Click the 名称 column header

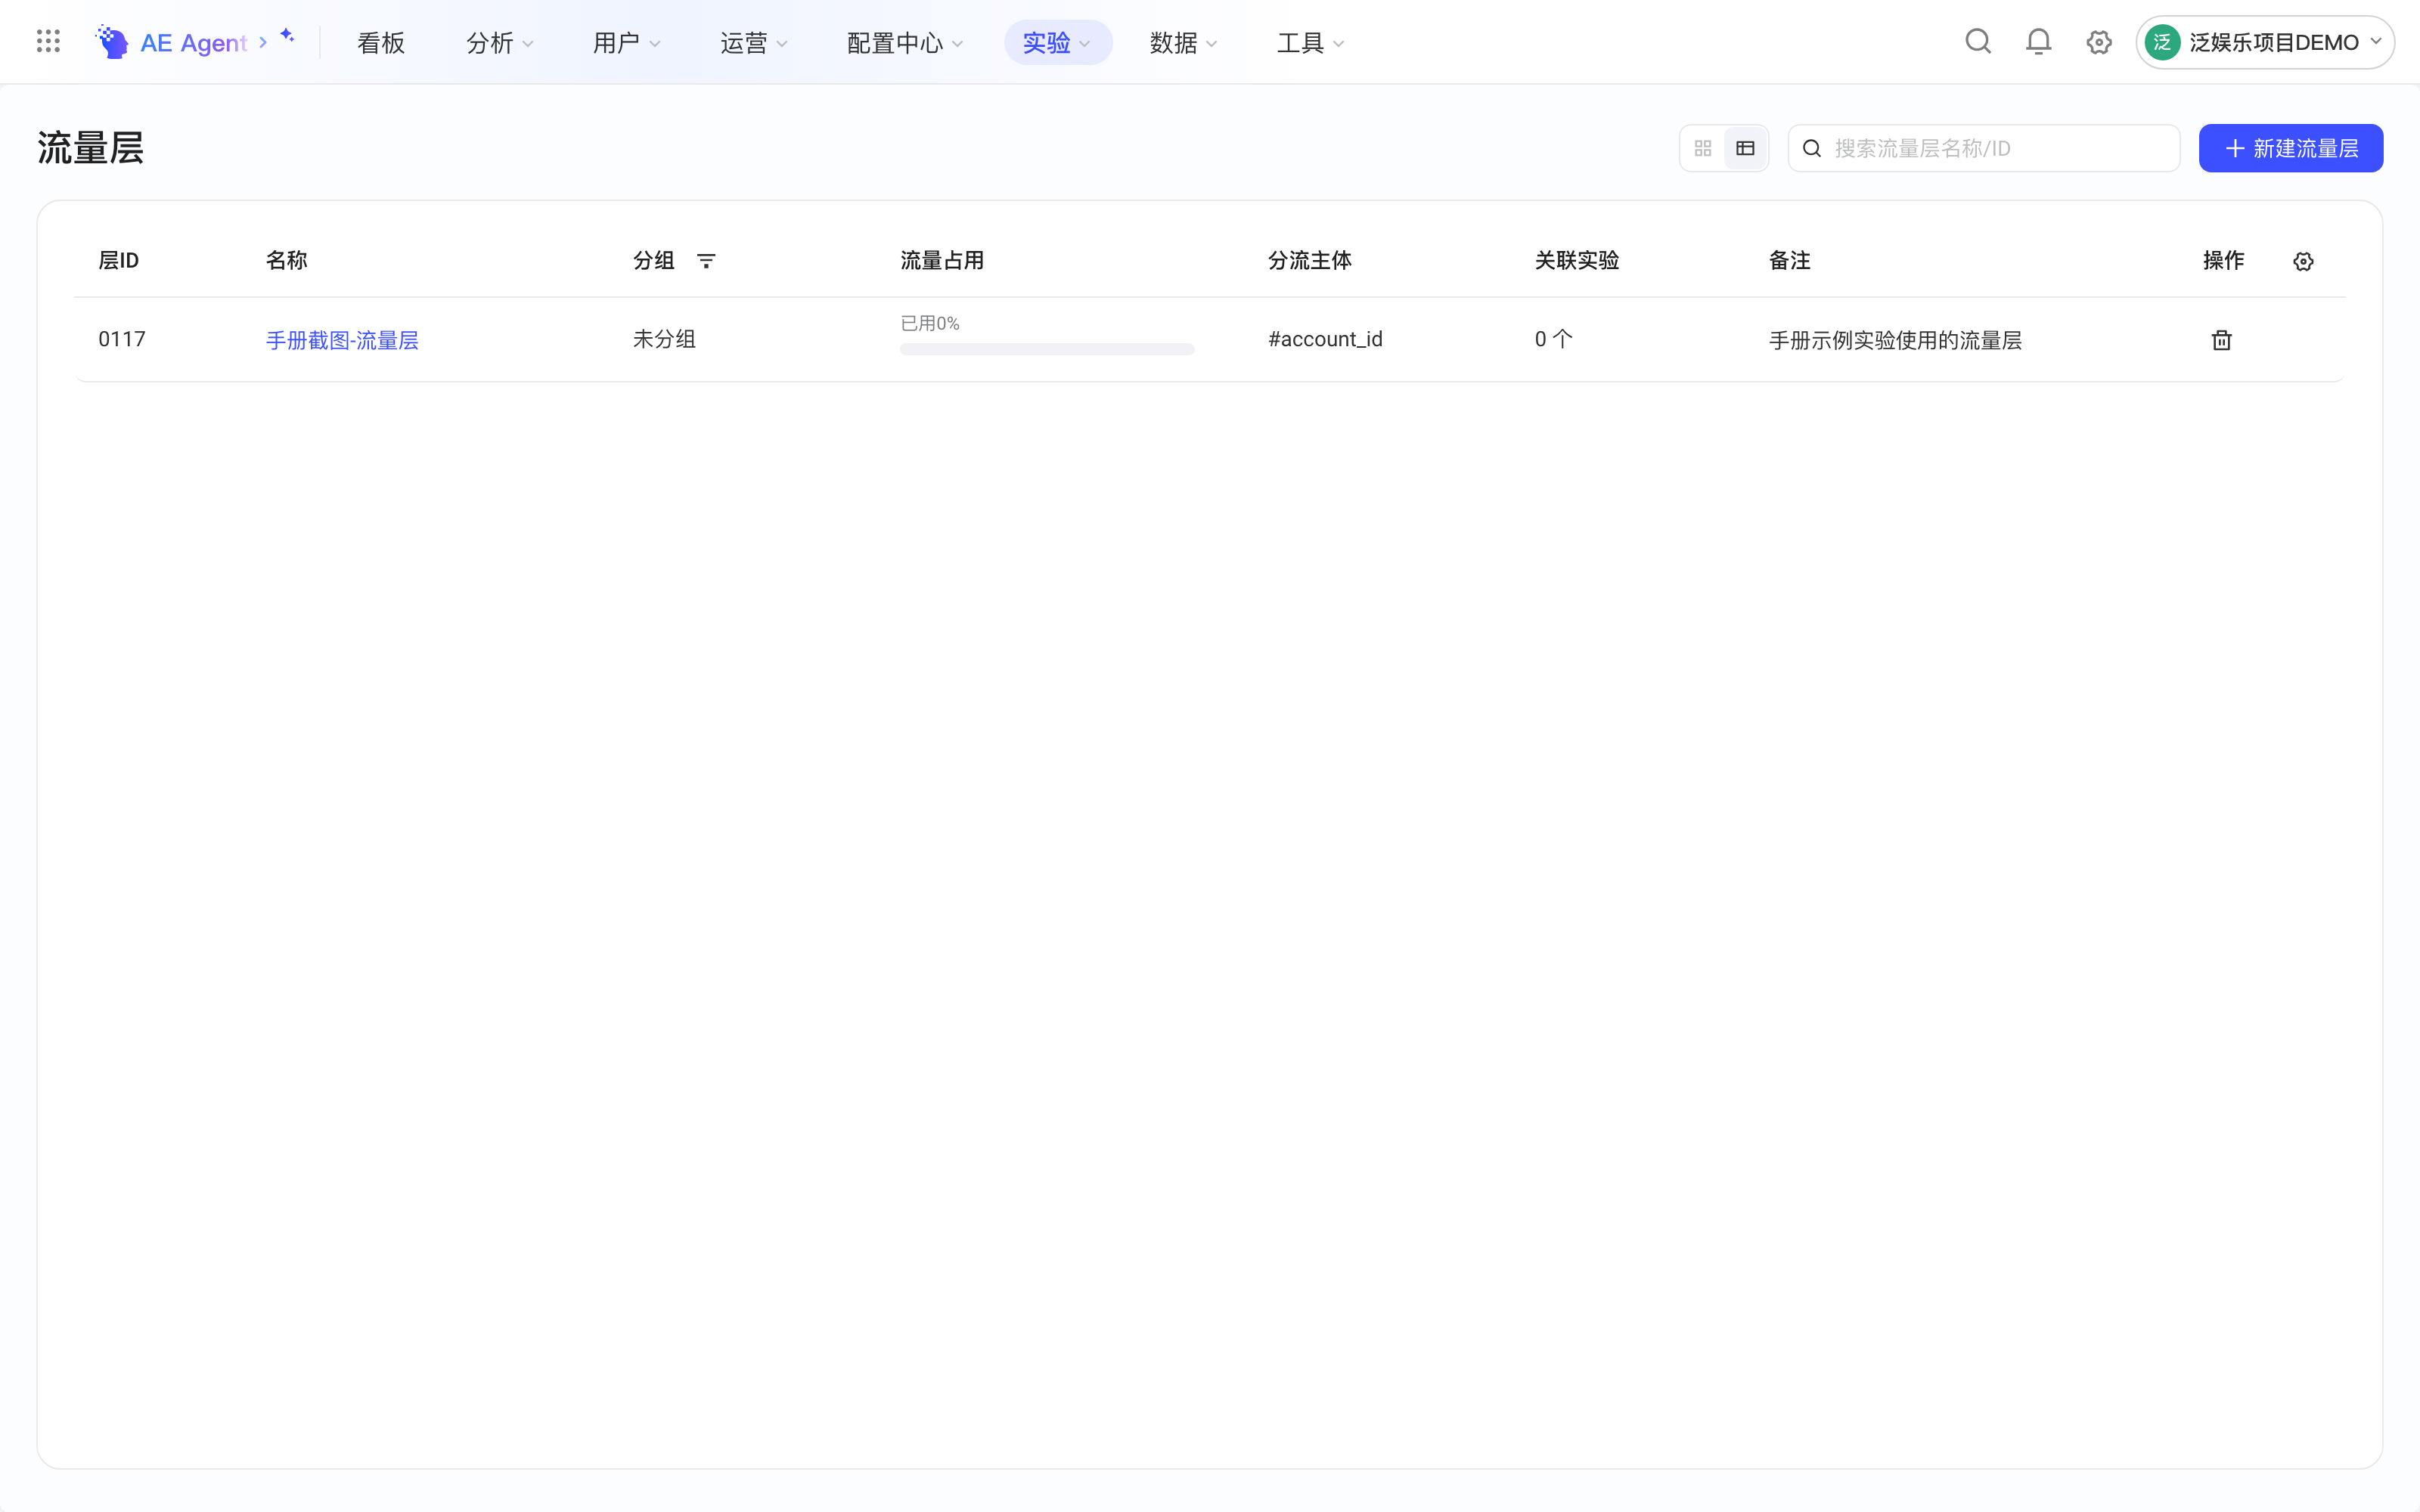coord(286,260)
